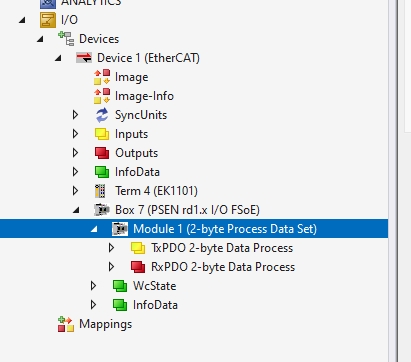Collapse Box 7 PSEN rd1.x node

point(76,210)
